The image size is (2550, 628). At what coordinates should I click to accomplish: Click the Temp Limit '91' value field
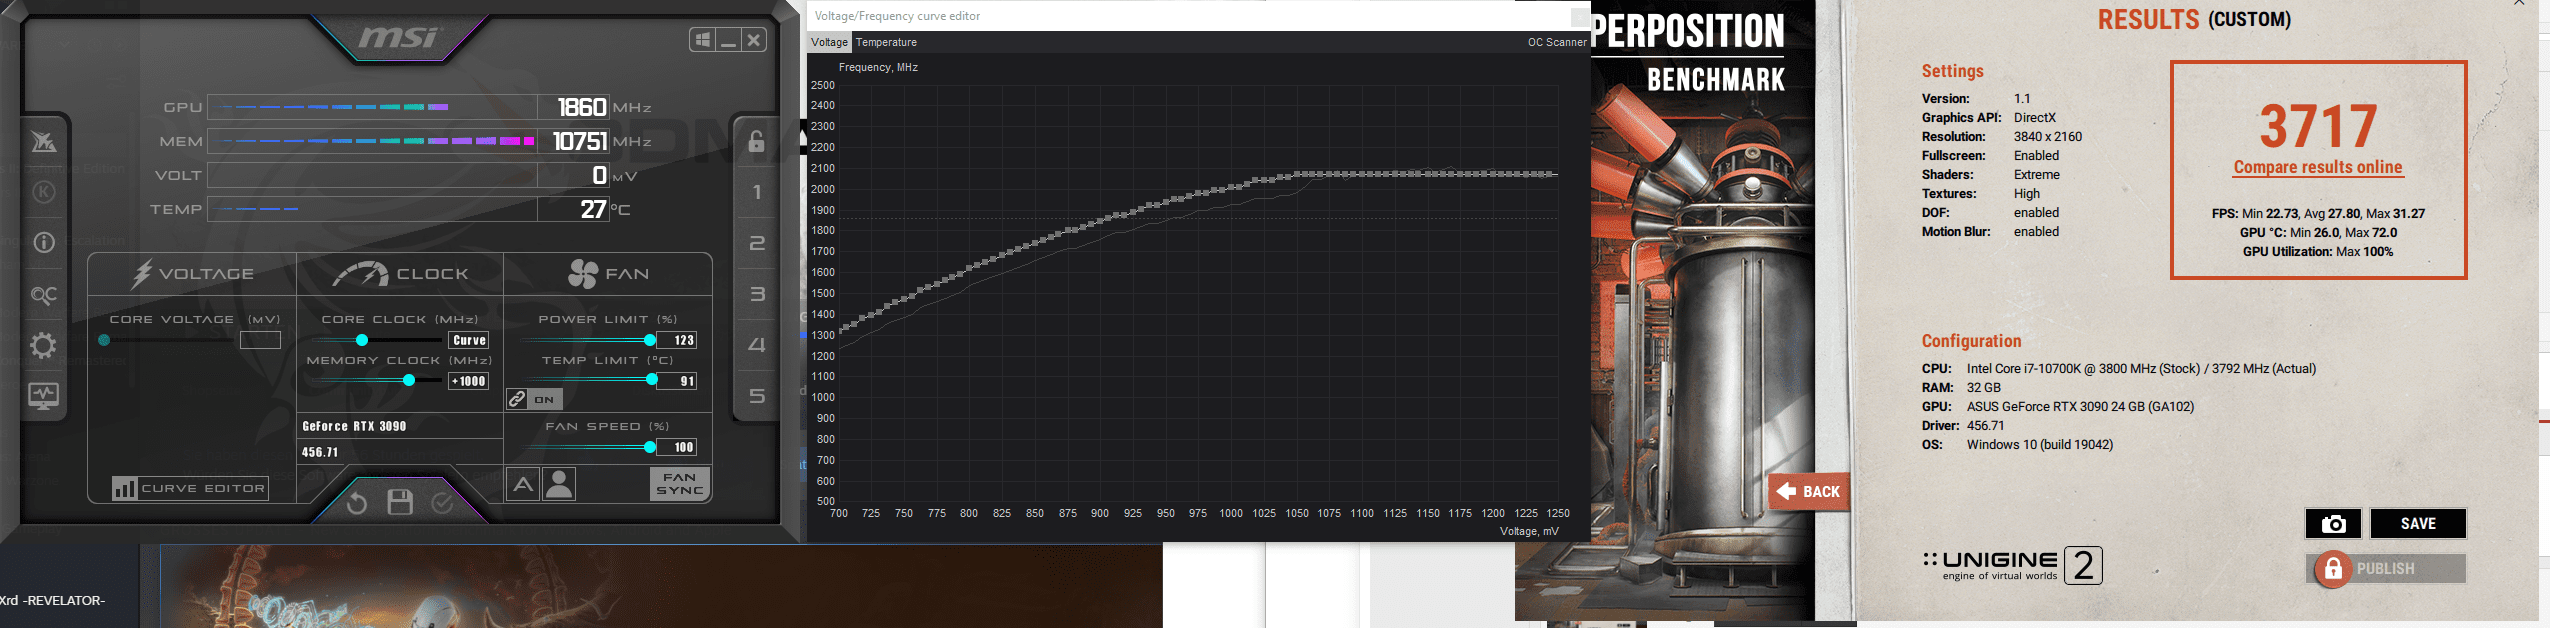click(677, 381)
